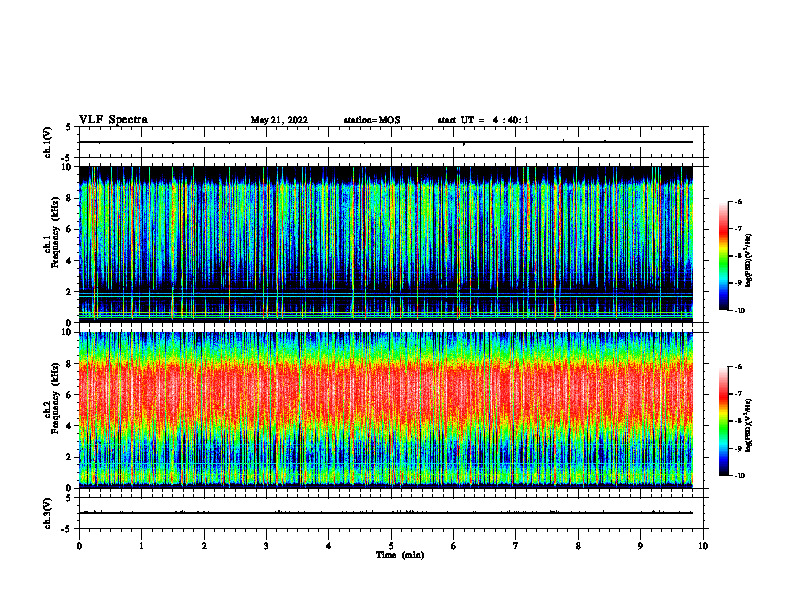Click the "-6" label on ch.1 color bar
The height and width of the screenshot is (612, 792).
coord(738,201)
